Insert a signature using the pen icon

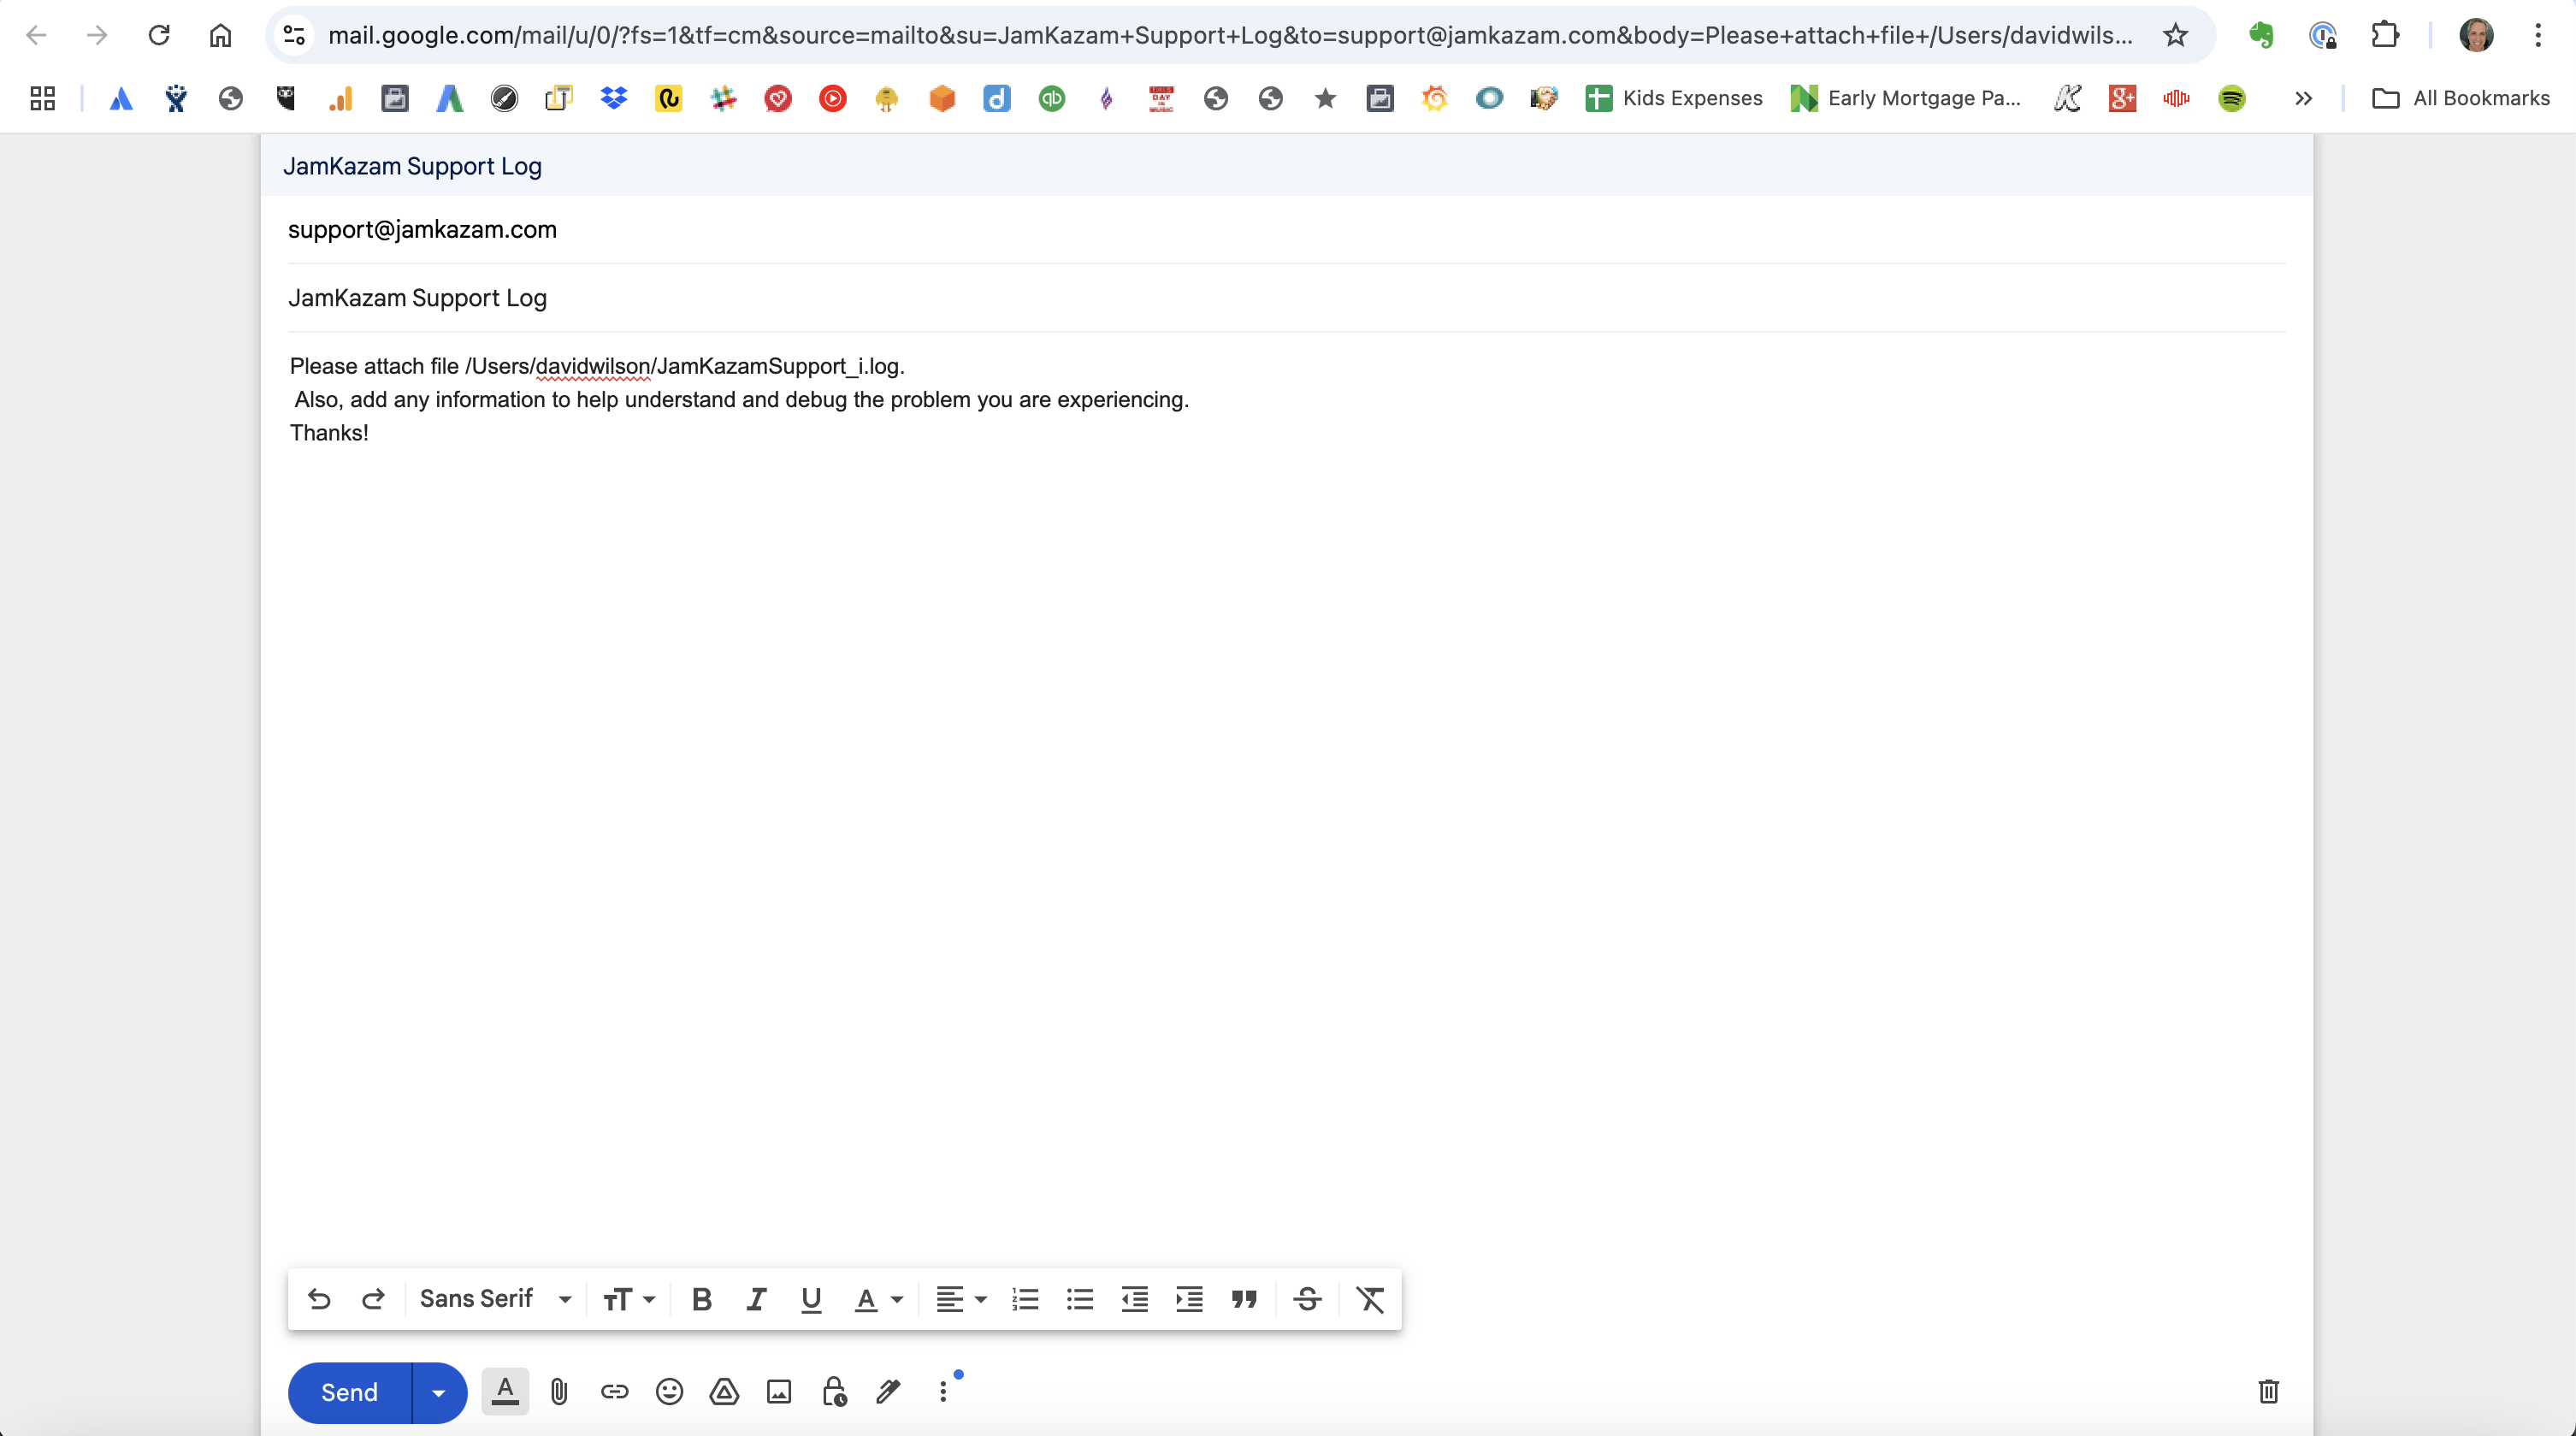888,1391
